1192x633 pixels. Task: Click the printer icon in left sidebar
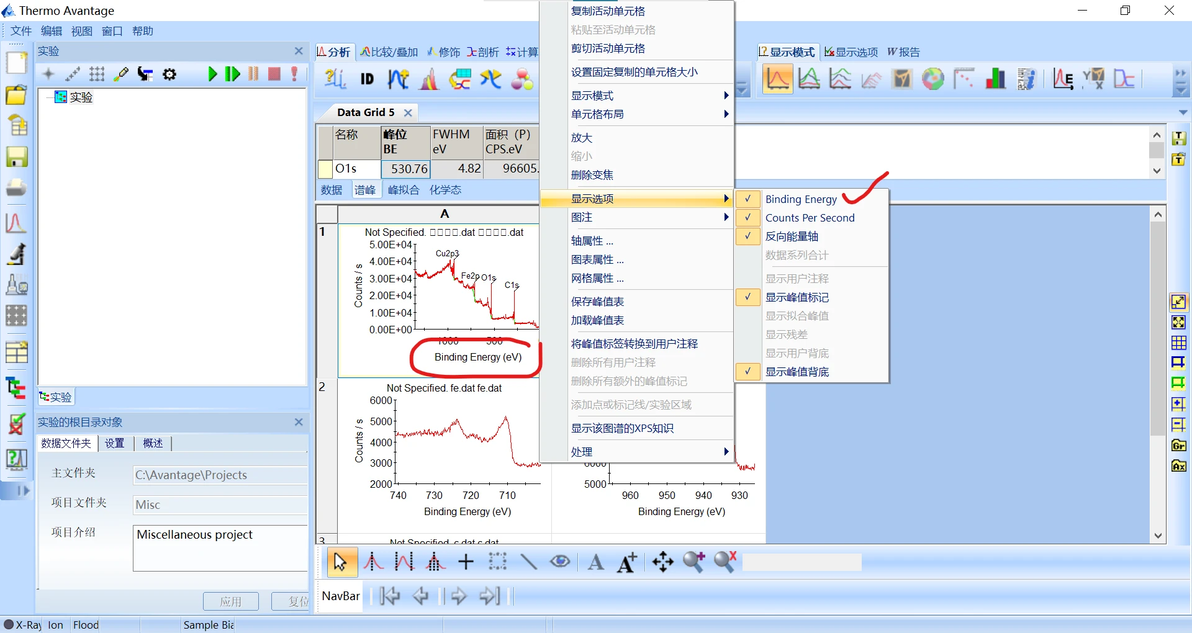[x=17, y=188]
